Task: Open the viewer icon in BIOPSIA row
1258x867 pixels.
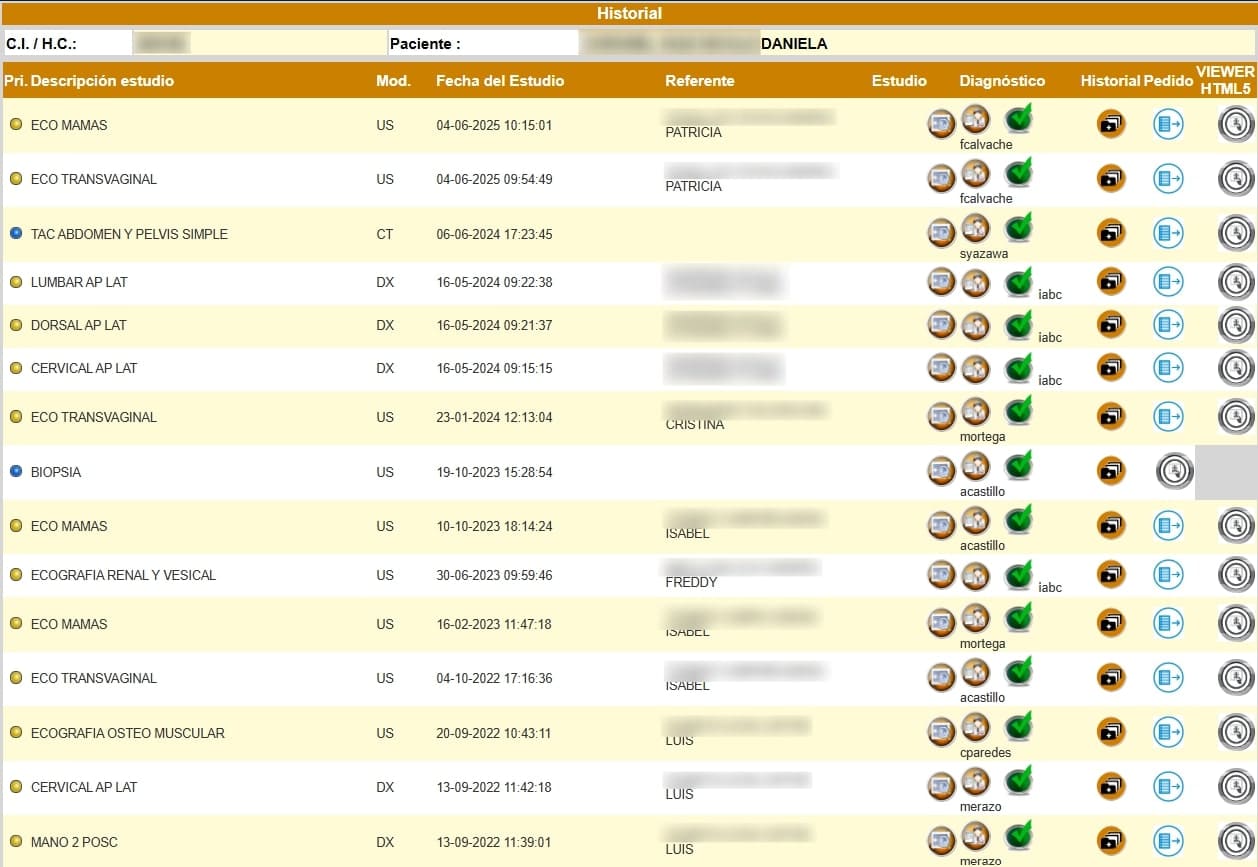Action: click(1175, 471)
